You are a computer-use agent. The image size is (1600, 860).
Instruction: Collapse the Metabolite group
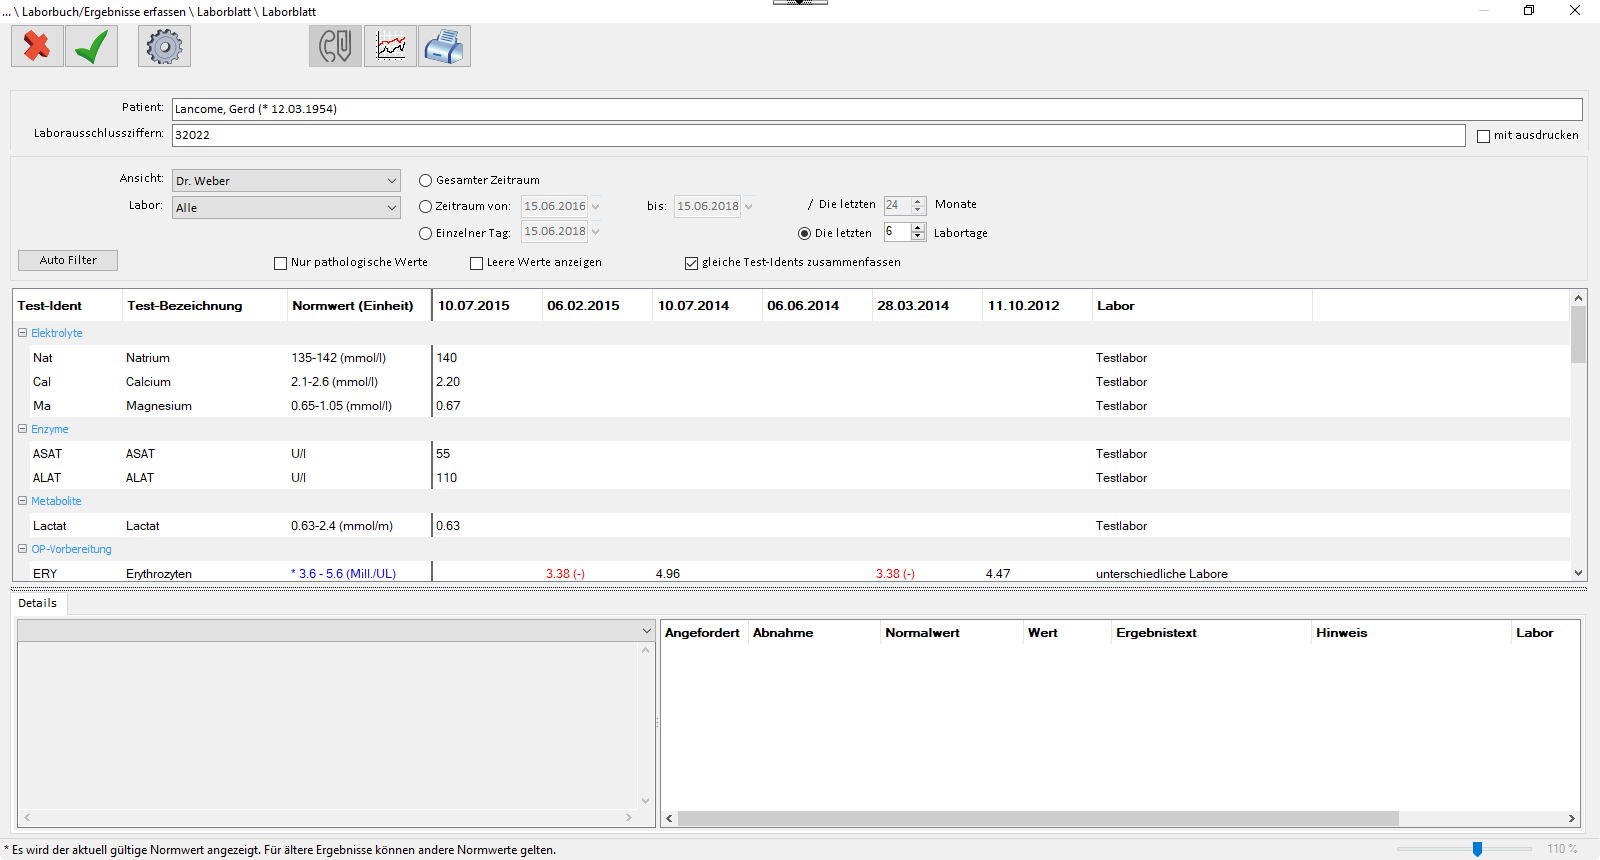pyautogui.click(x=23, y=501)
